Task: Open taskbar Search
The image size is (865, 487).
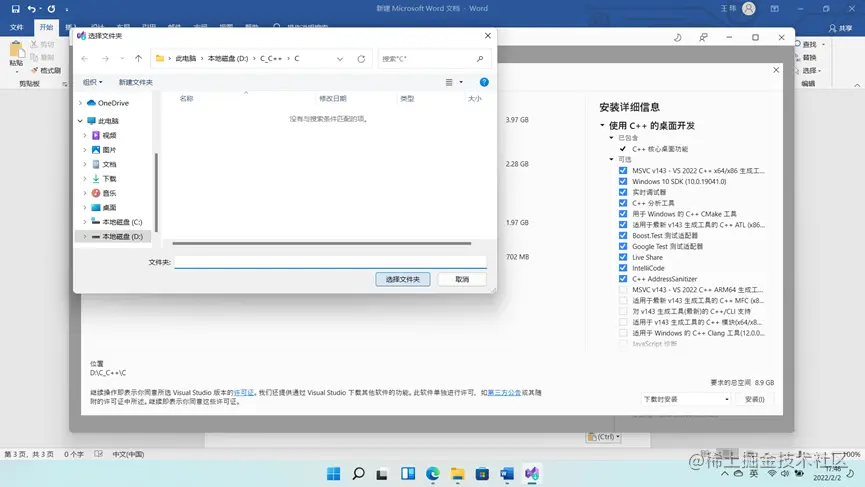Action: coord(359,474)
